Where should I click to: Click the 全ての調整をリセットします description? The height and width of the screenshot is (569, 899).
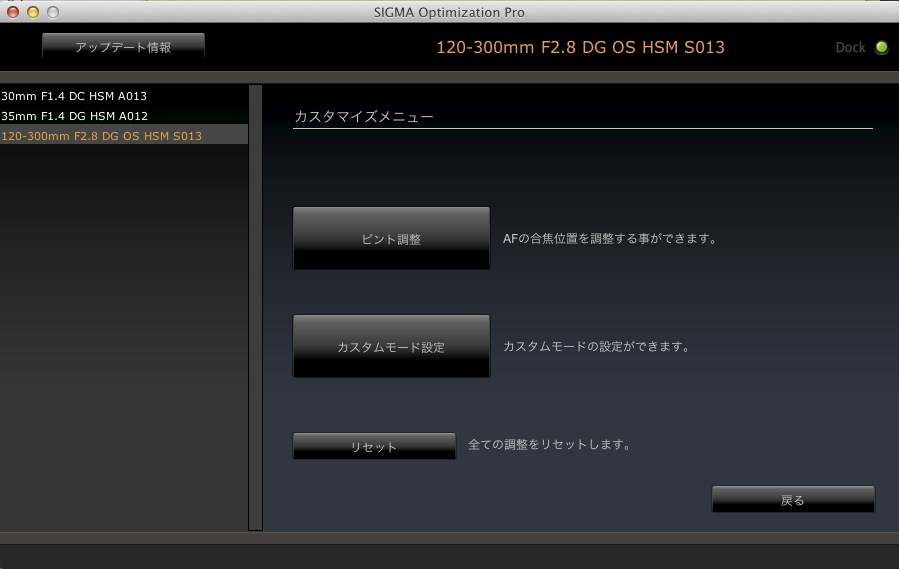click(x=549, y=445)
